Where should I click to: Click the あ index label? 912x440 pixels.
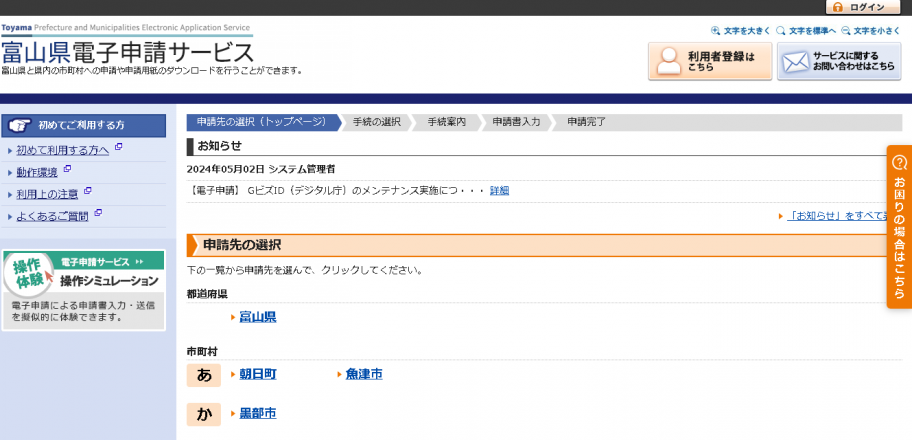pos(204,375)
